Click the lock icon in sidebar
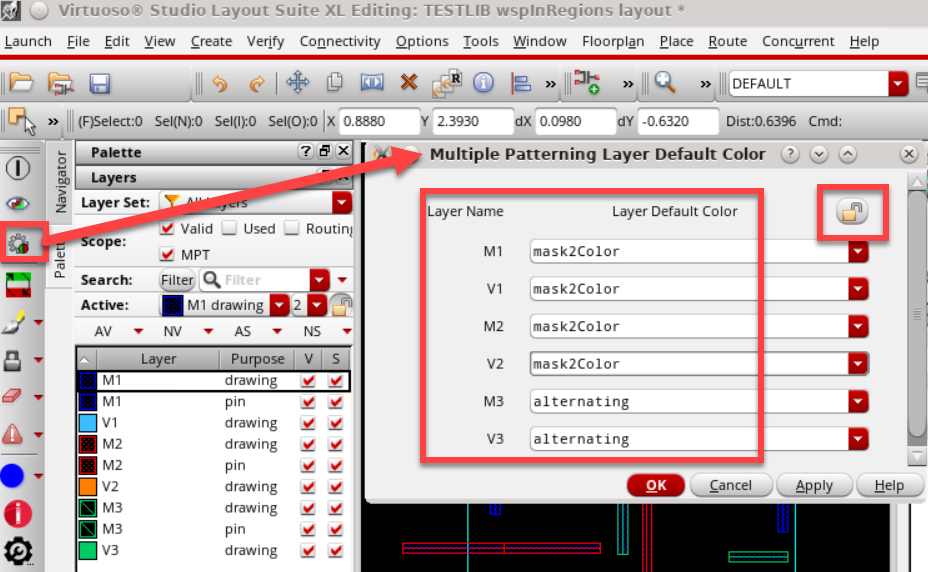 point(12,360)
